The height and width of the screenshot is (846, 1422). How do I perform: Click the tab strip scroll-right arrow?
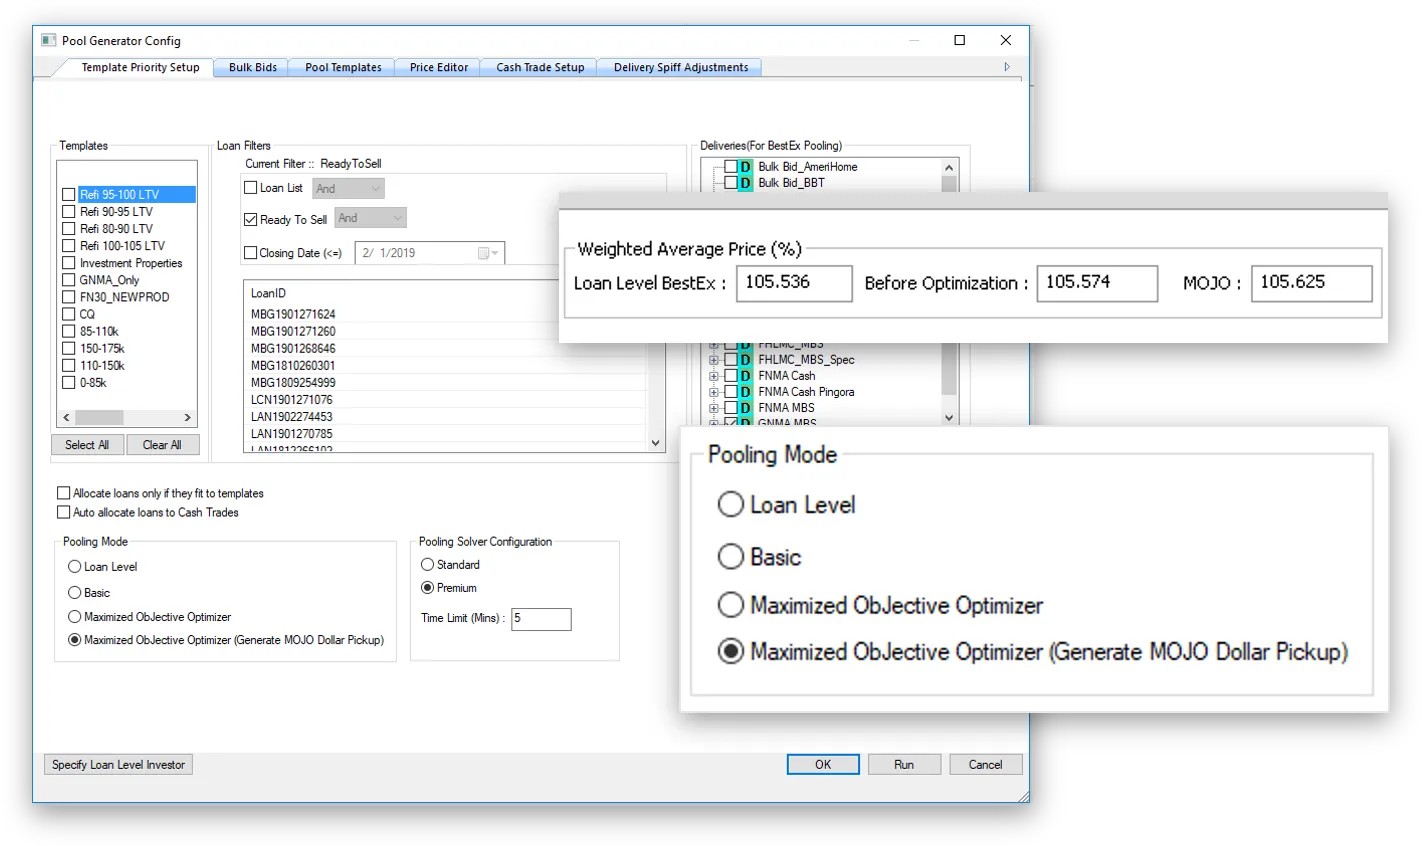(1007, 67)
